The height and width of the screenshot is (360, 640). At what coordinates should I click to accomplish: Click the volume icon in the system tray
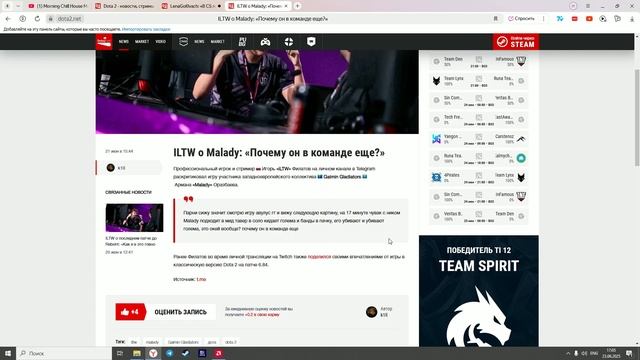click(x=584, y=353)
